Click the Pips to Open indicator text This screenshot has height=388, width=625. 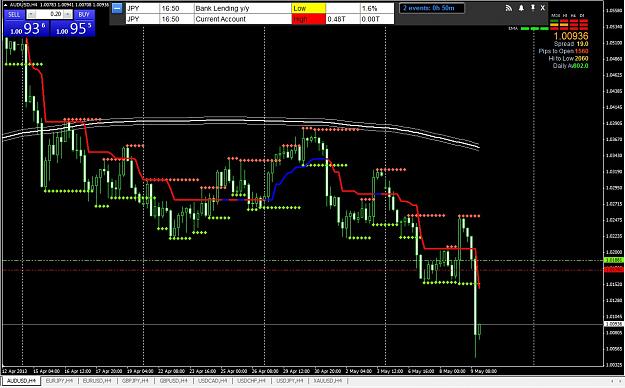pyautogui.click(x=563, y=51)
